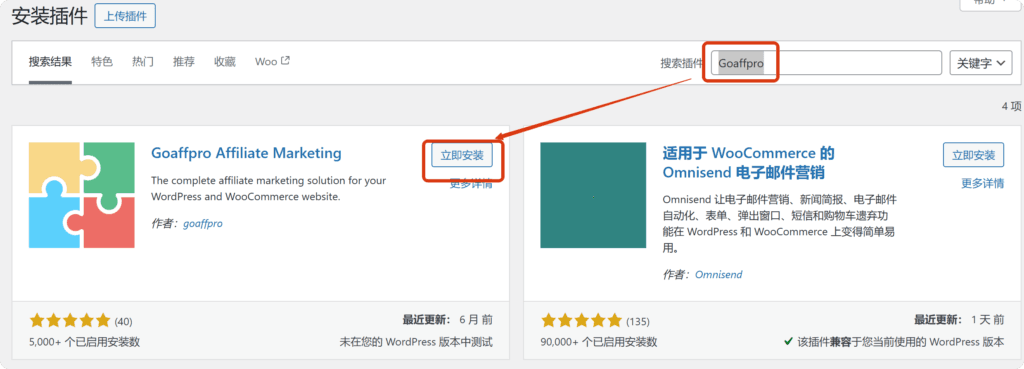Click the Goaffpro five-star rating
Screen dimensions: 1024x369
coord(70,321)
